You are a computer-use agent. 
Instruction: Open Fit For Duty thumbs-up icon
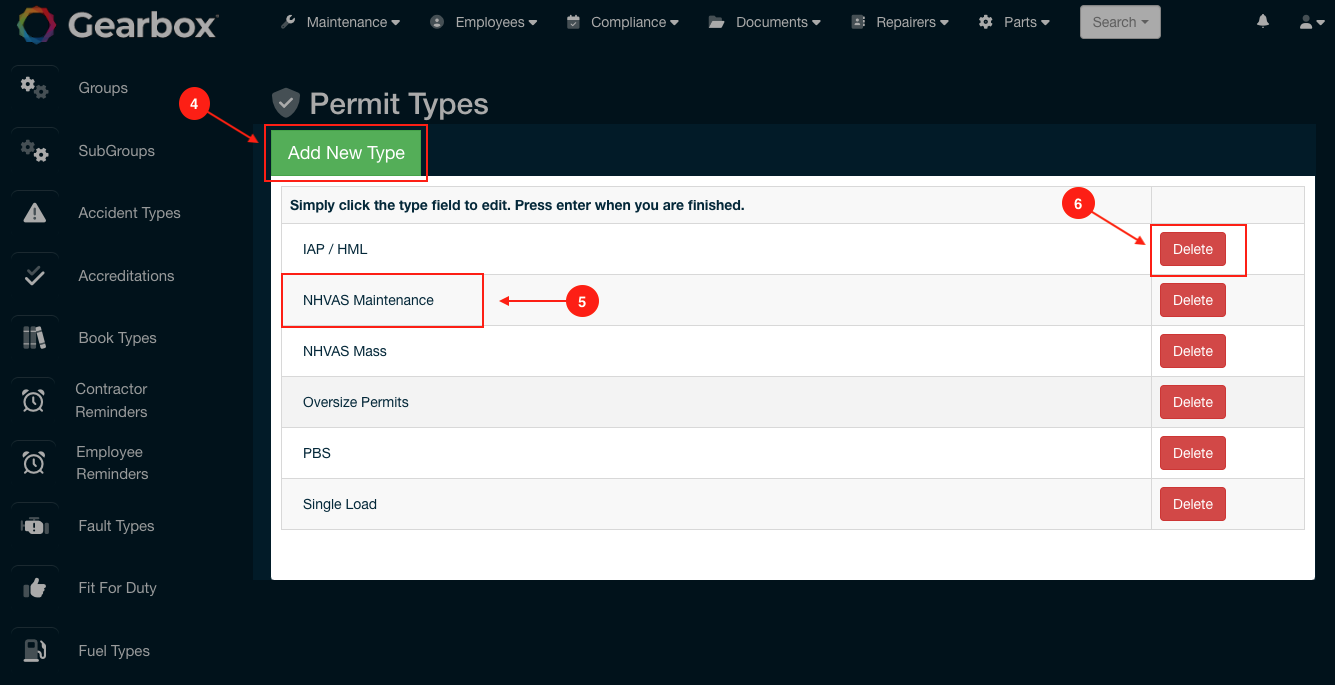(34, 588)
